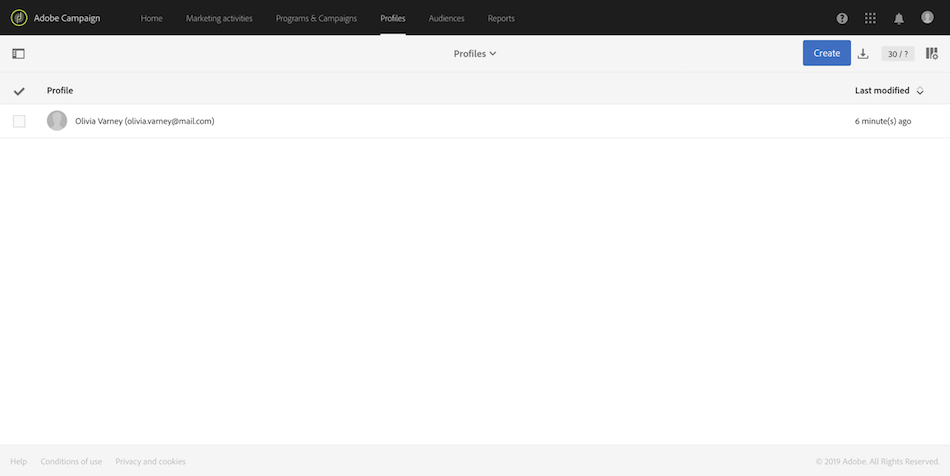Click the Last modified header label

click(x=882, y=90)
